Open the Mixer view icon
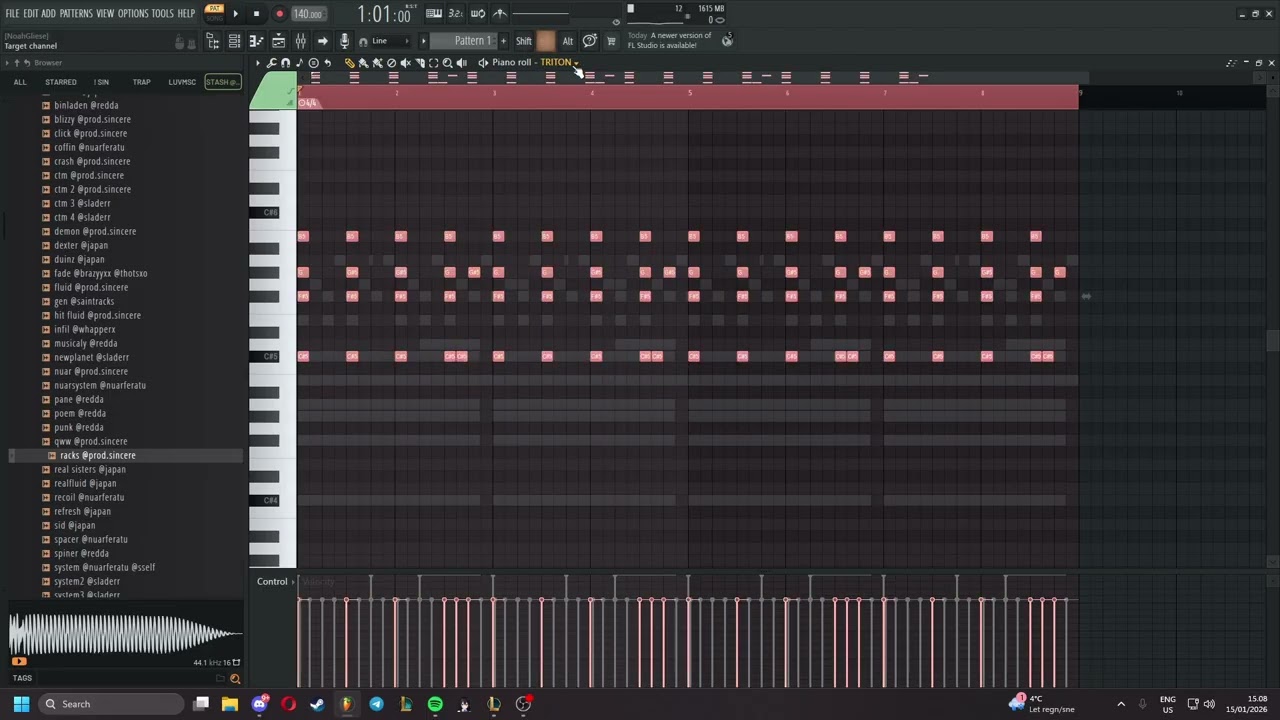1280x720 pixels. pos(300,41)
